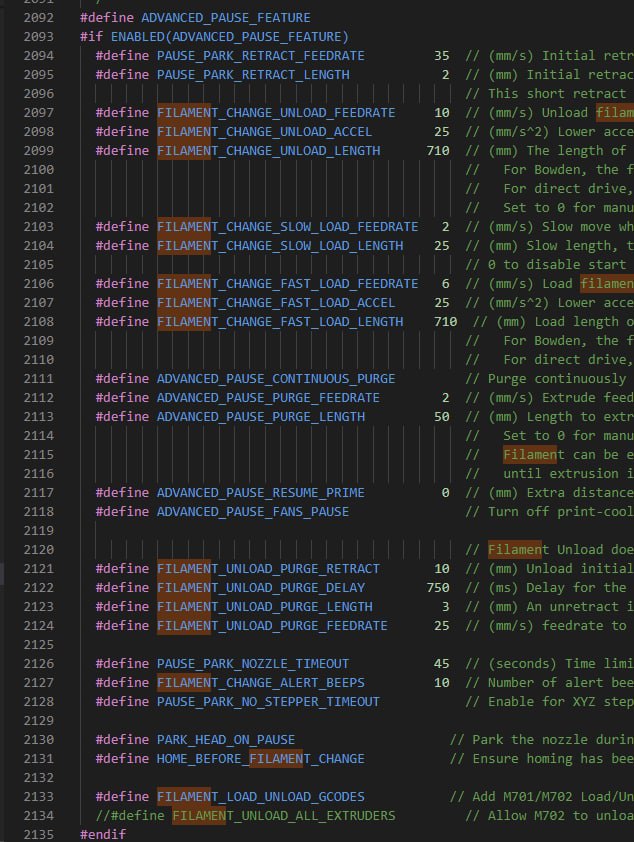Click the value 35 on line 2094
Viewport: 634px width, 842px height.
tap(441, 56)
